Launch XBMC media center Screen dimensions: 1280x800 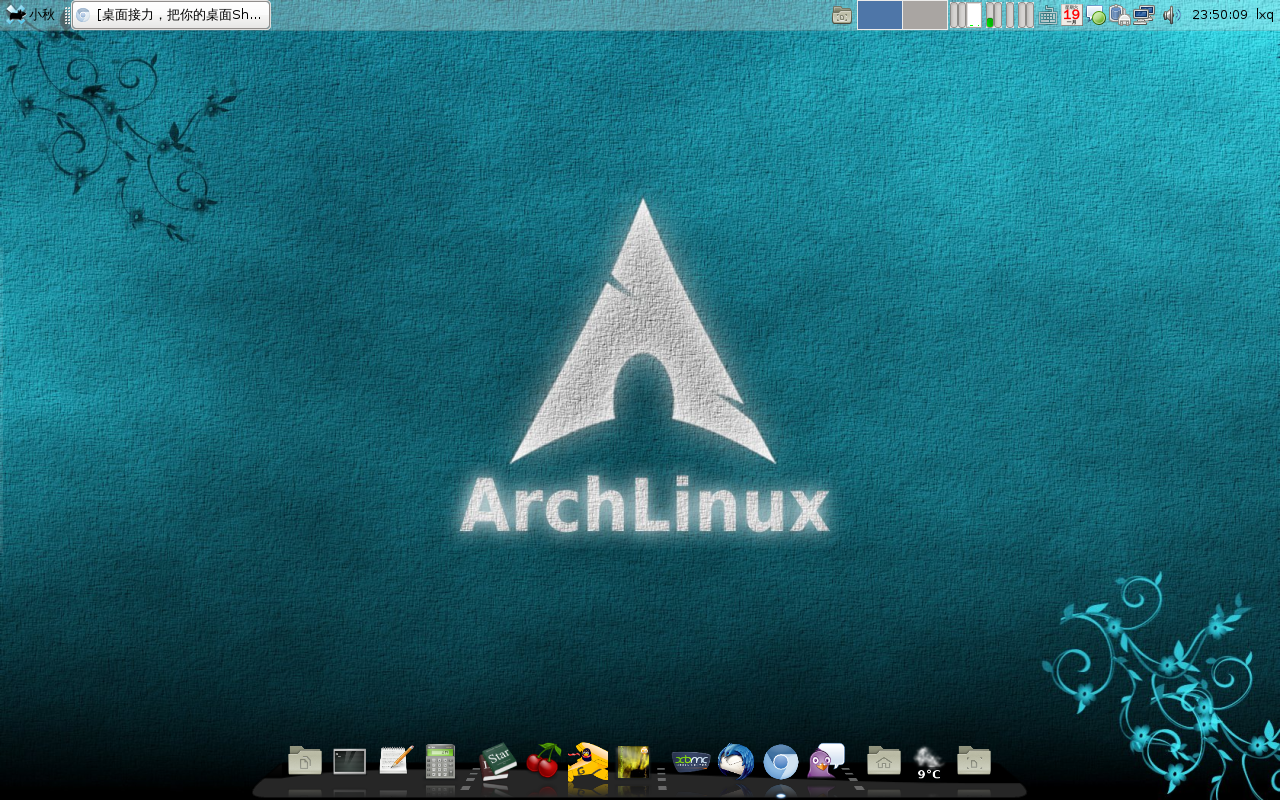point(691,761)
